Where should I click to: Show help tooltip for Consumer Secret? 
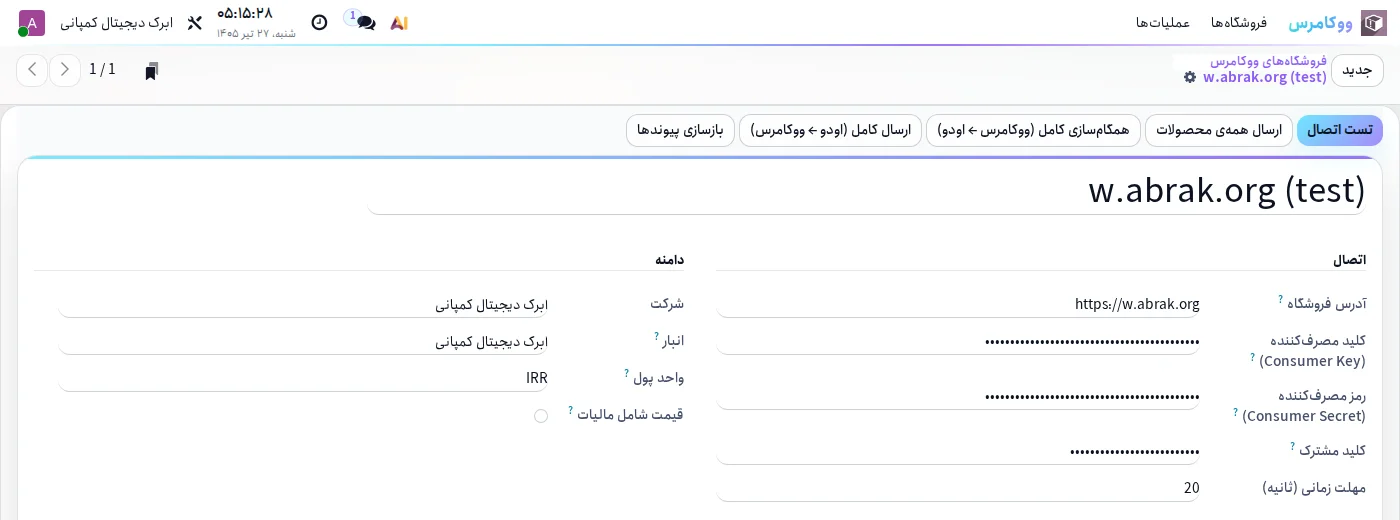coord(1236,411)
